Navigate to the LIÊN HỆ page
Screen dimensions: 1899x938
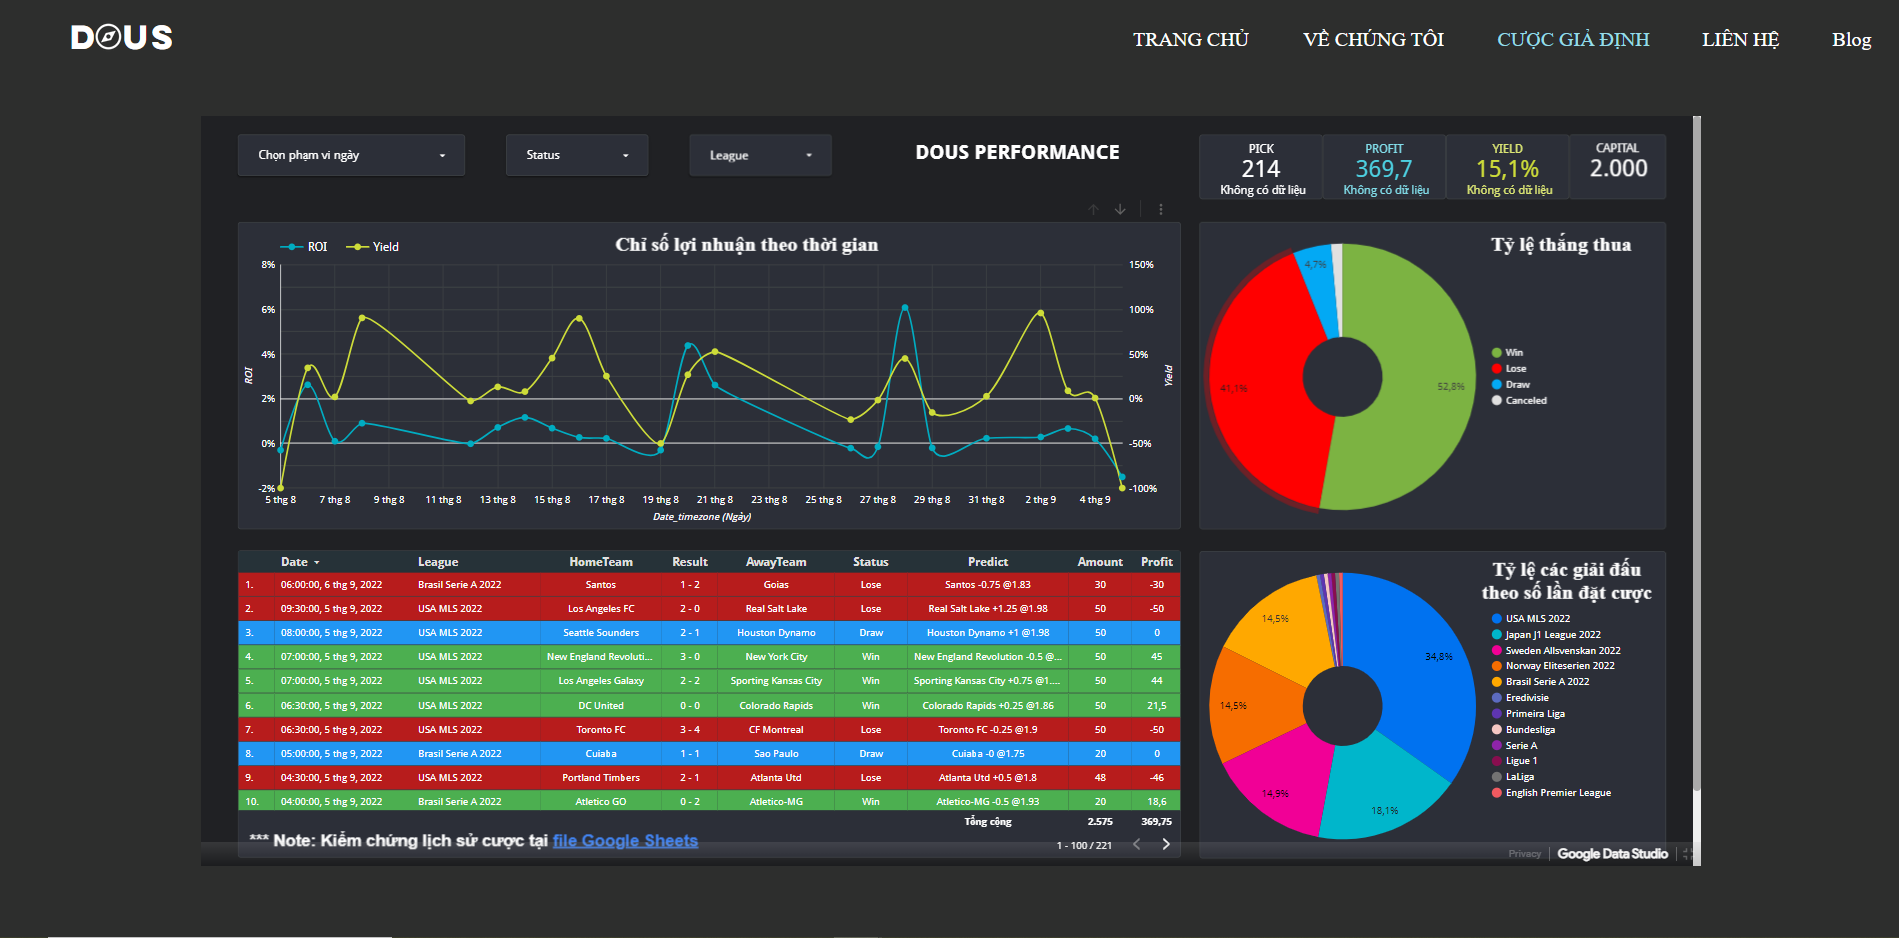pyautogui.click(x=1740, y=40)
